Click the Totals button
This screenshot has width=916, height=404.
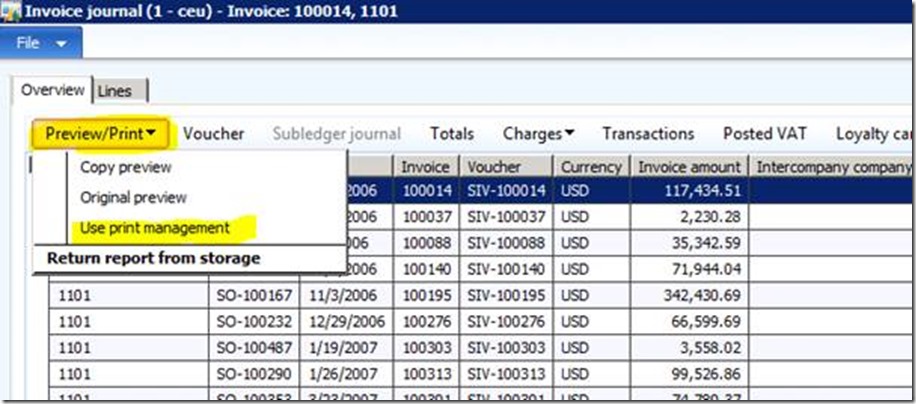pos(452,133)
